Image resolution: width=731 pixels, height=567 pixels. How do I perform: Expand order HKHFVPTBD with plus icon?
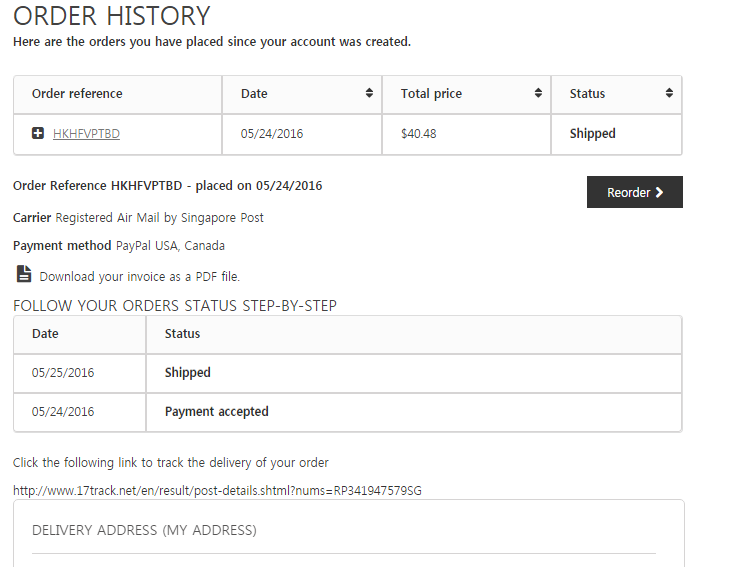38,133
